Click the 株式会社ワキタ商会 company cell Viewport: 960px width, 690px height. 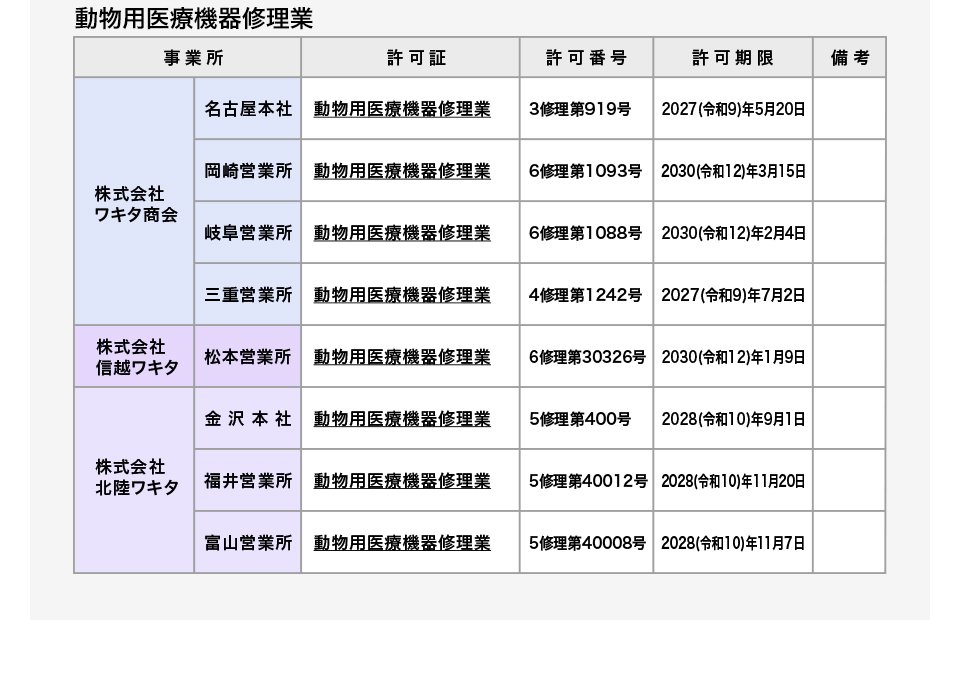pyautogui.click(x=134, y=201)
